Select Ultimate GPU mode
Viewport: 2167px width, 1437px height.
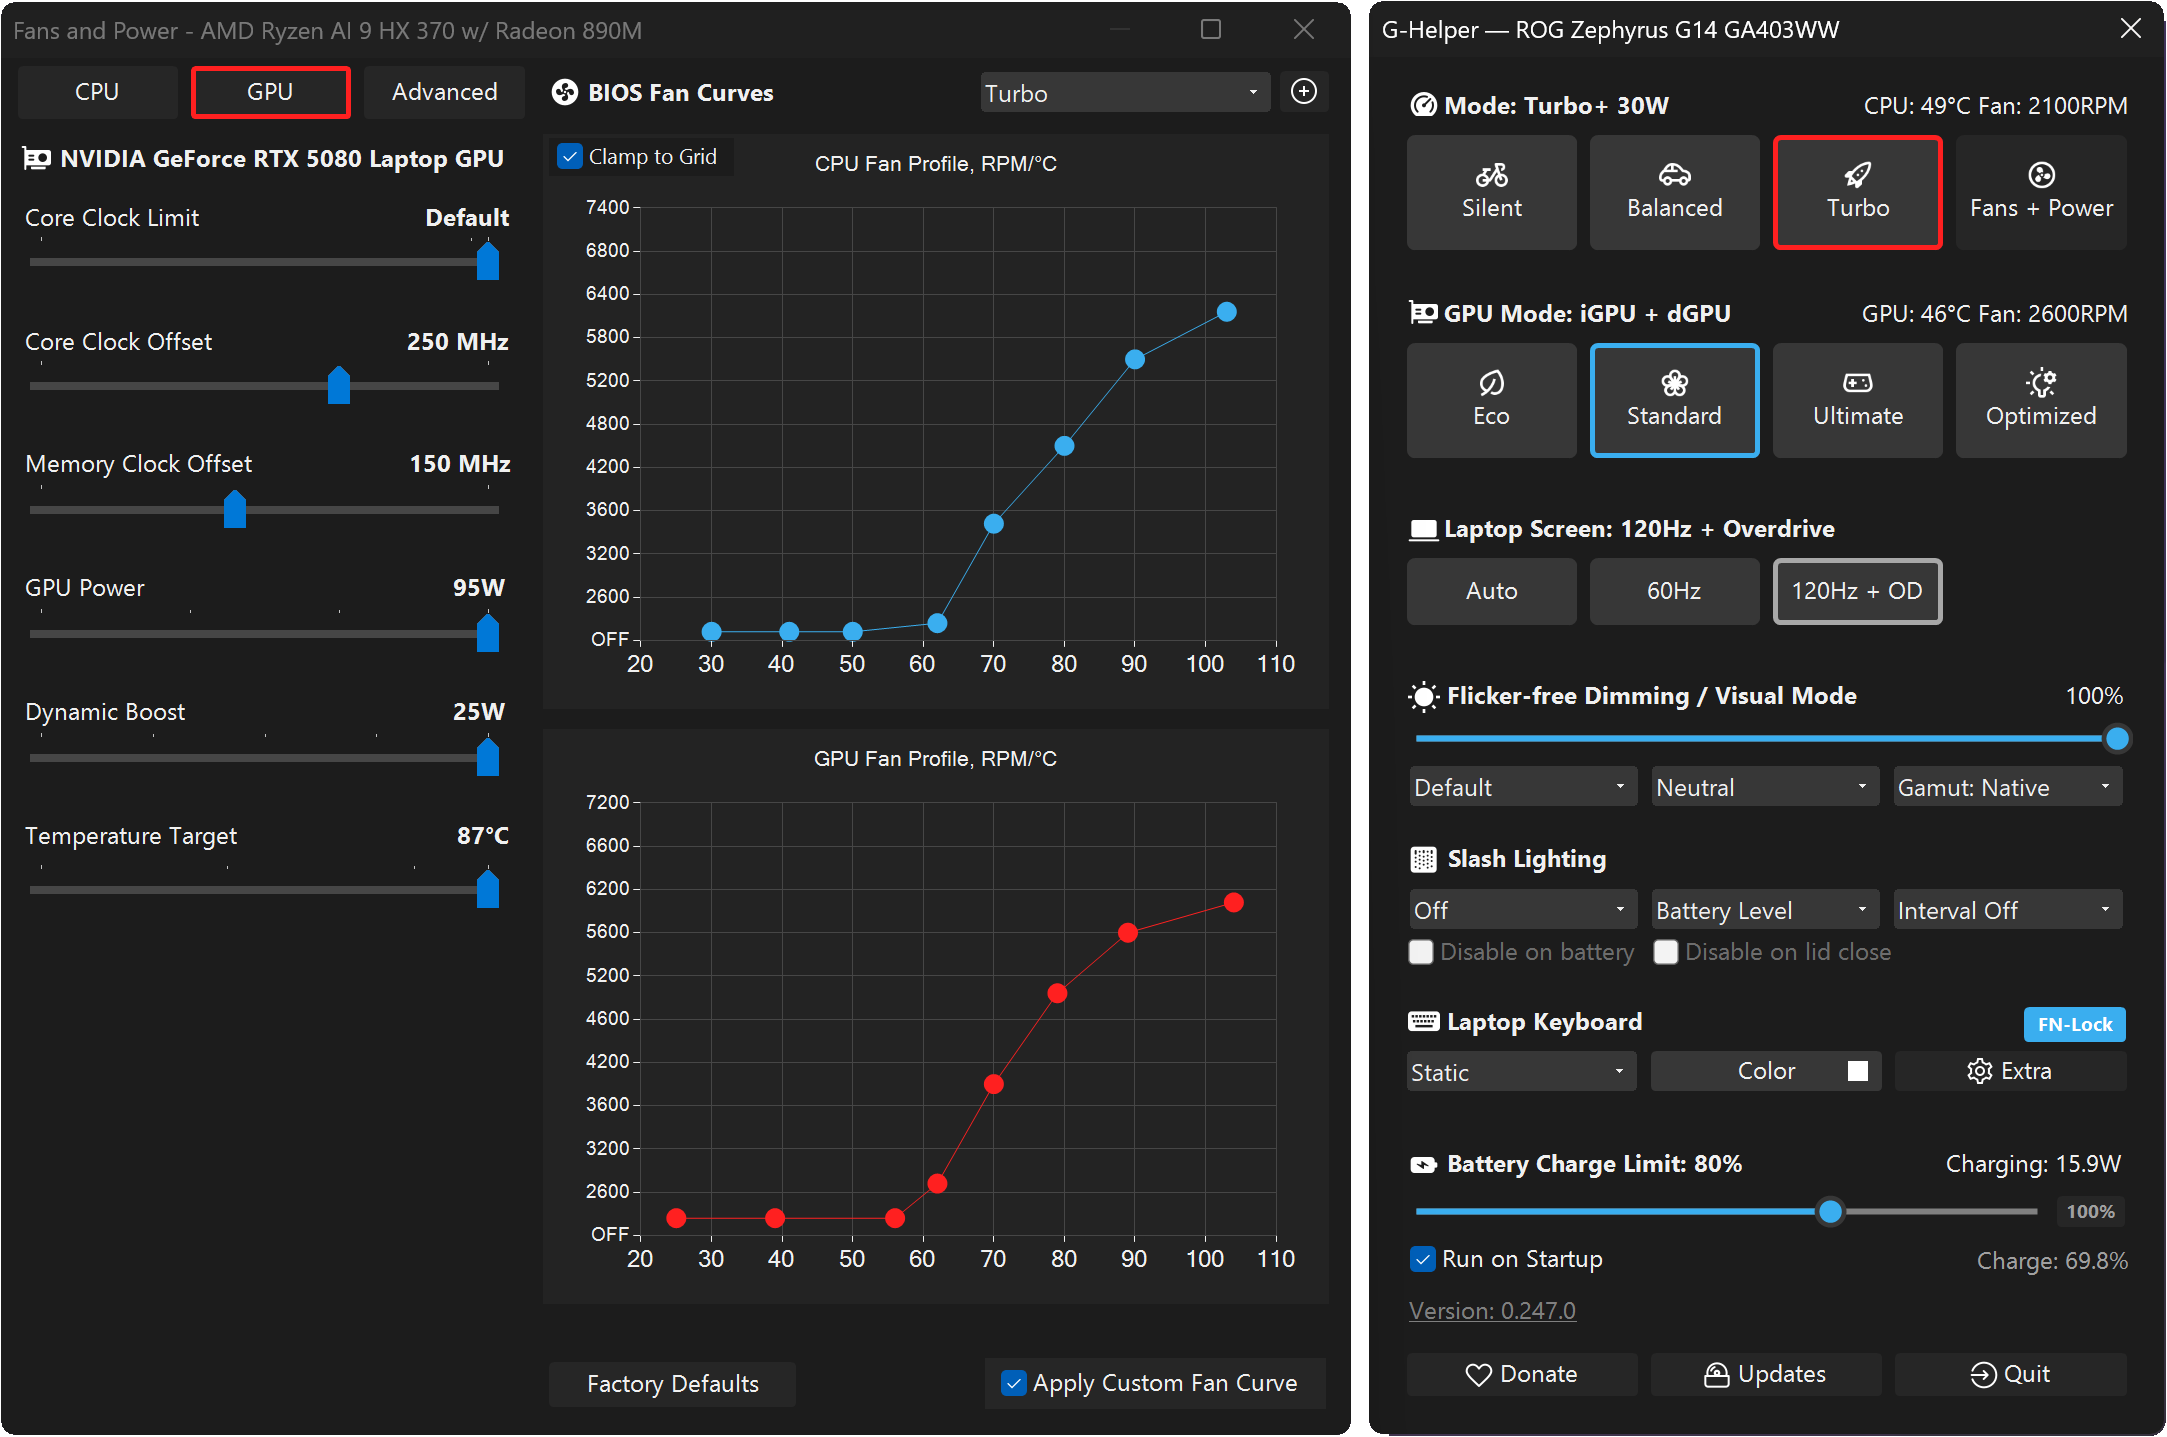pos(1857,400)
